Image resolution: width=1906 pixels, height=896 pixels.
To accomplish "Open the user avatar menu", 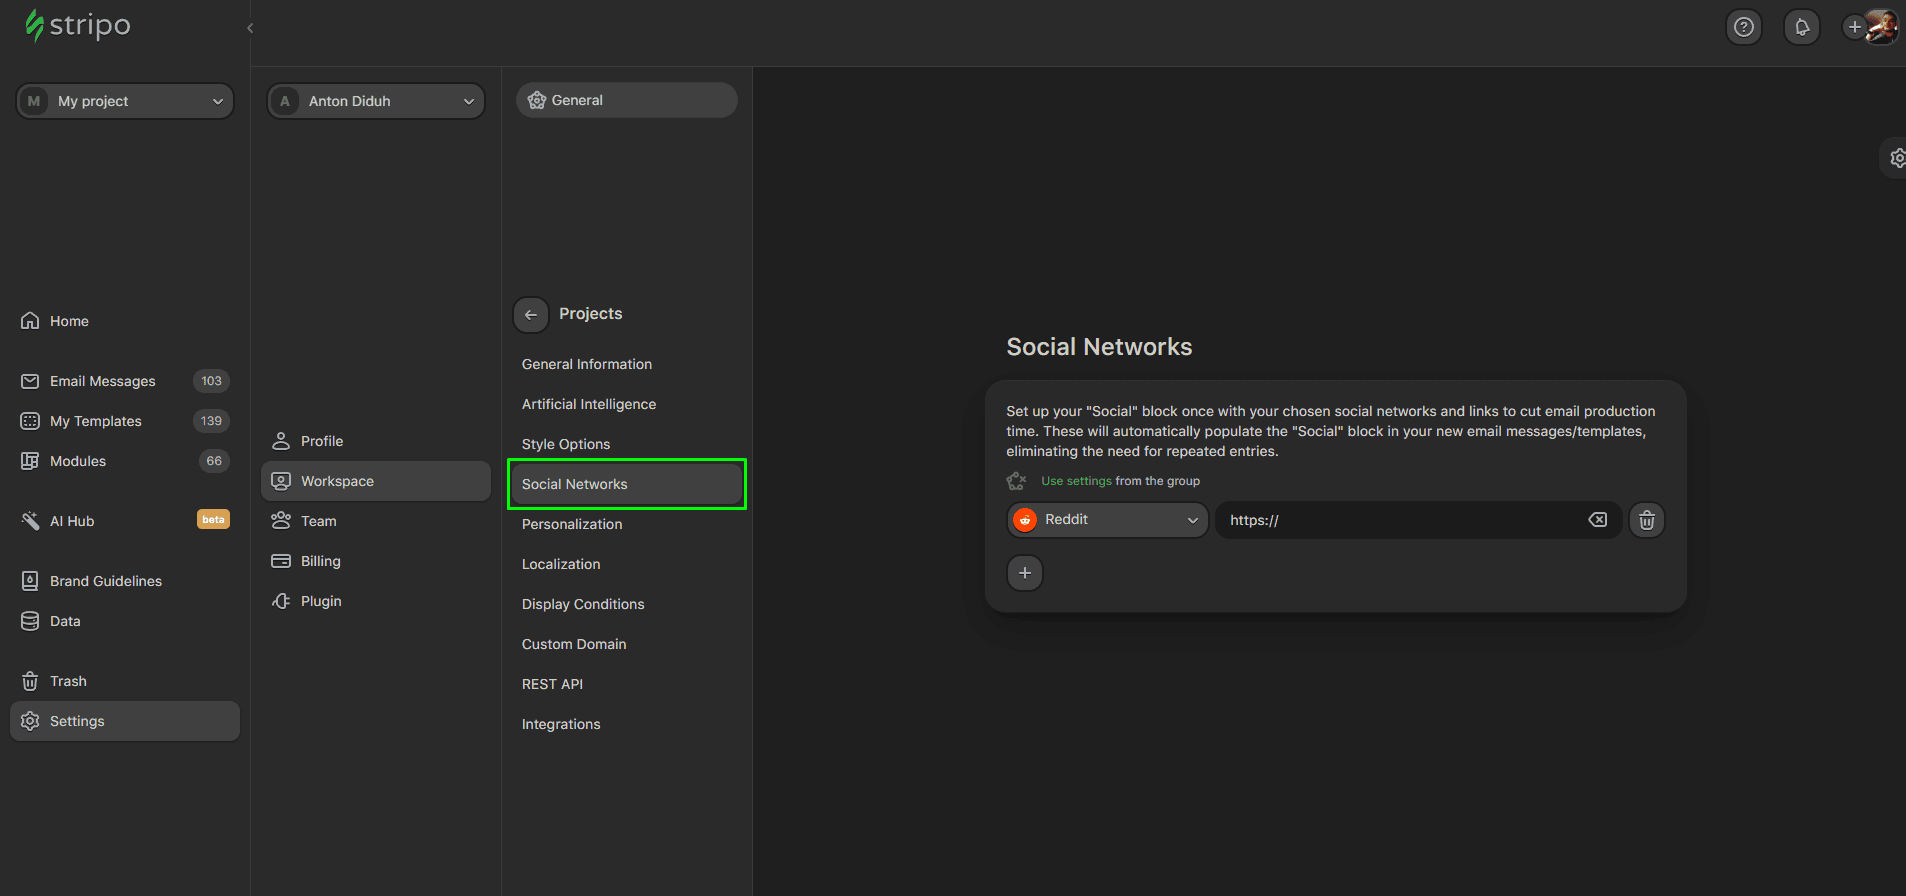I will point(1881,27).
